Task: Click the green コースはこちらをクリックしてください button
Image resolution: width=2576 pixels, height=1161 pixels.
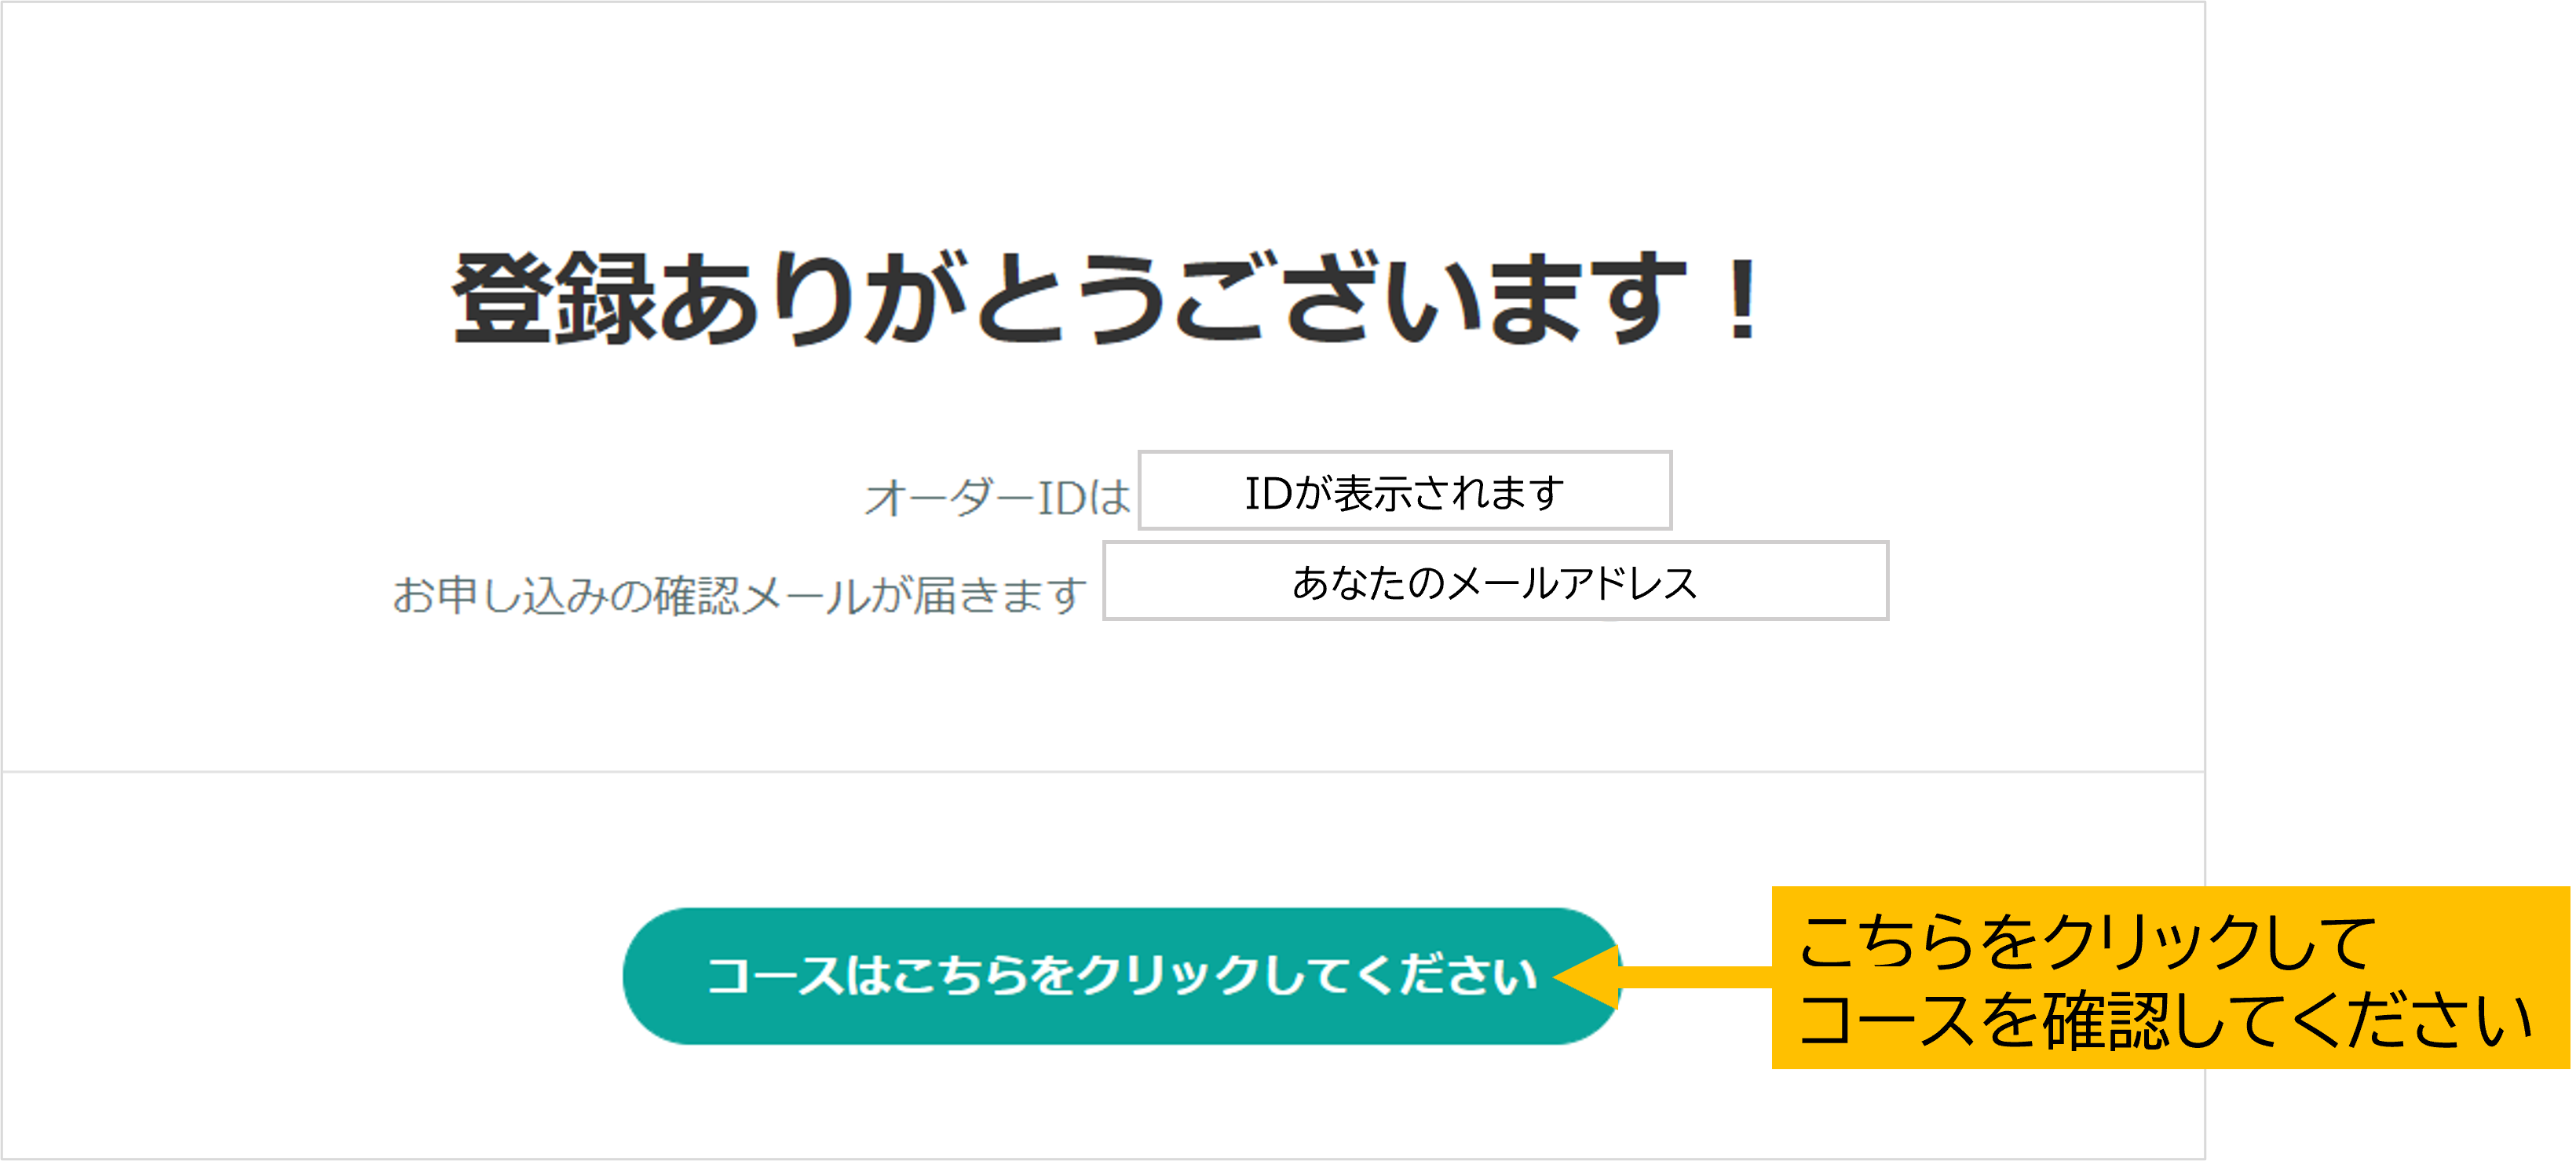Action: 1120,976
